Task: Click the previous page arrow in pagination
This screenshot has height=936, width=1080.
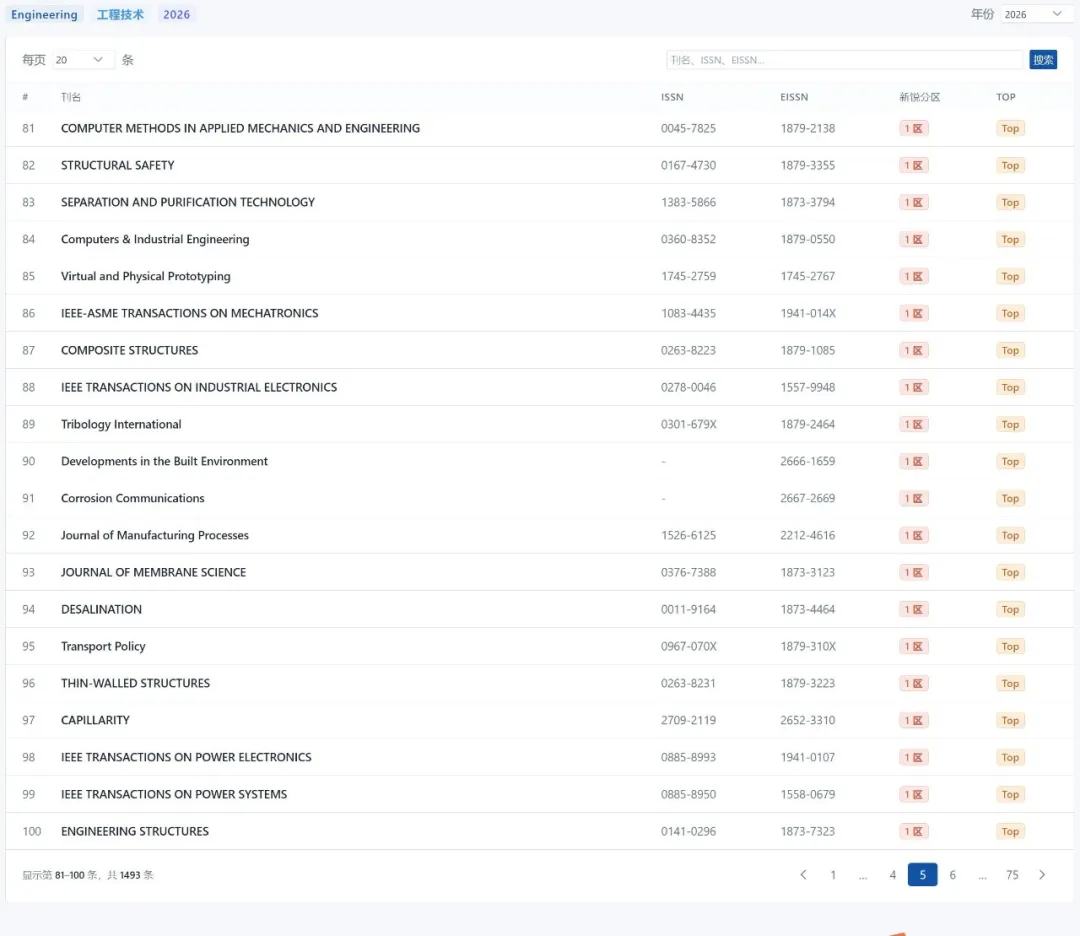Action: tap(803, 875)
